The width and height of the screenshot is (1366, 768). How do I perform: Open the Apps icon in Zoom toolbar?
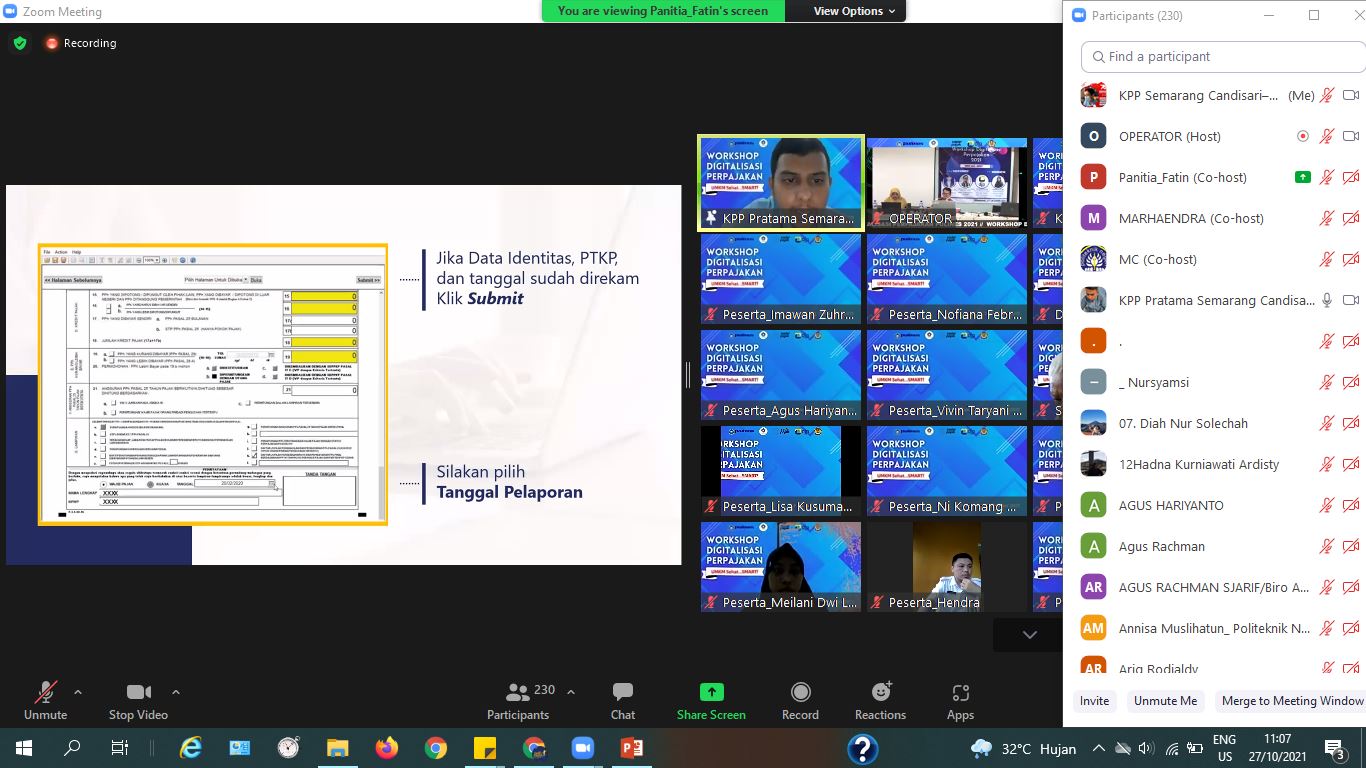(x=960, y=701)
